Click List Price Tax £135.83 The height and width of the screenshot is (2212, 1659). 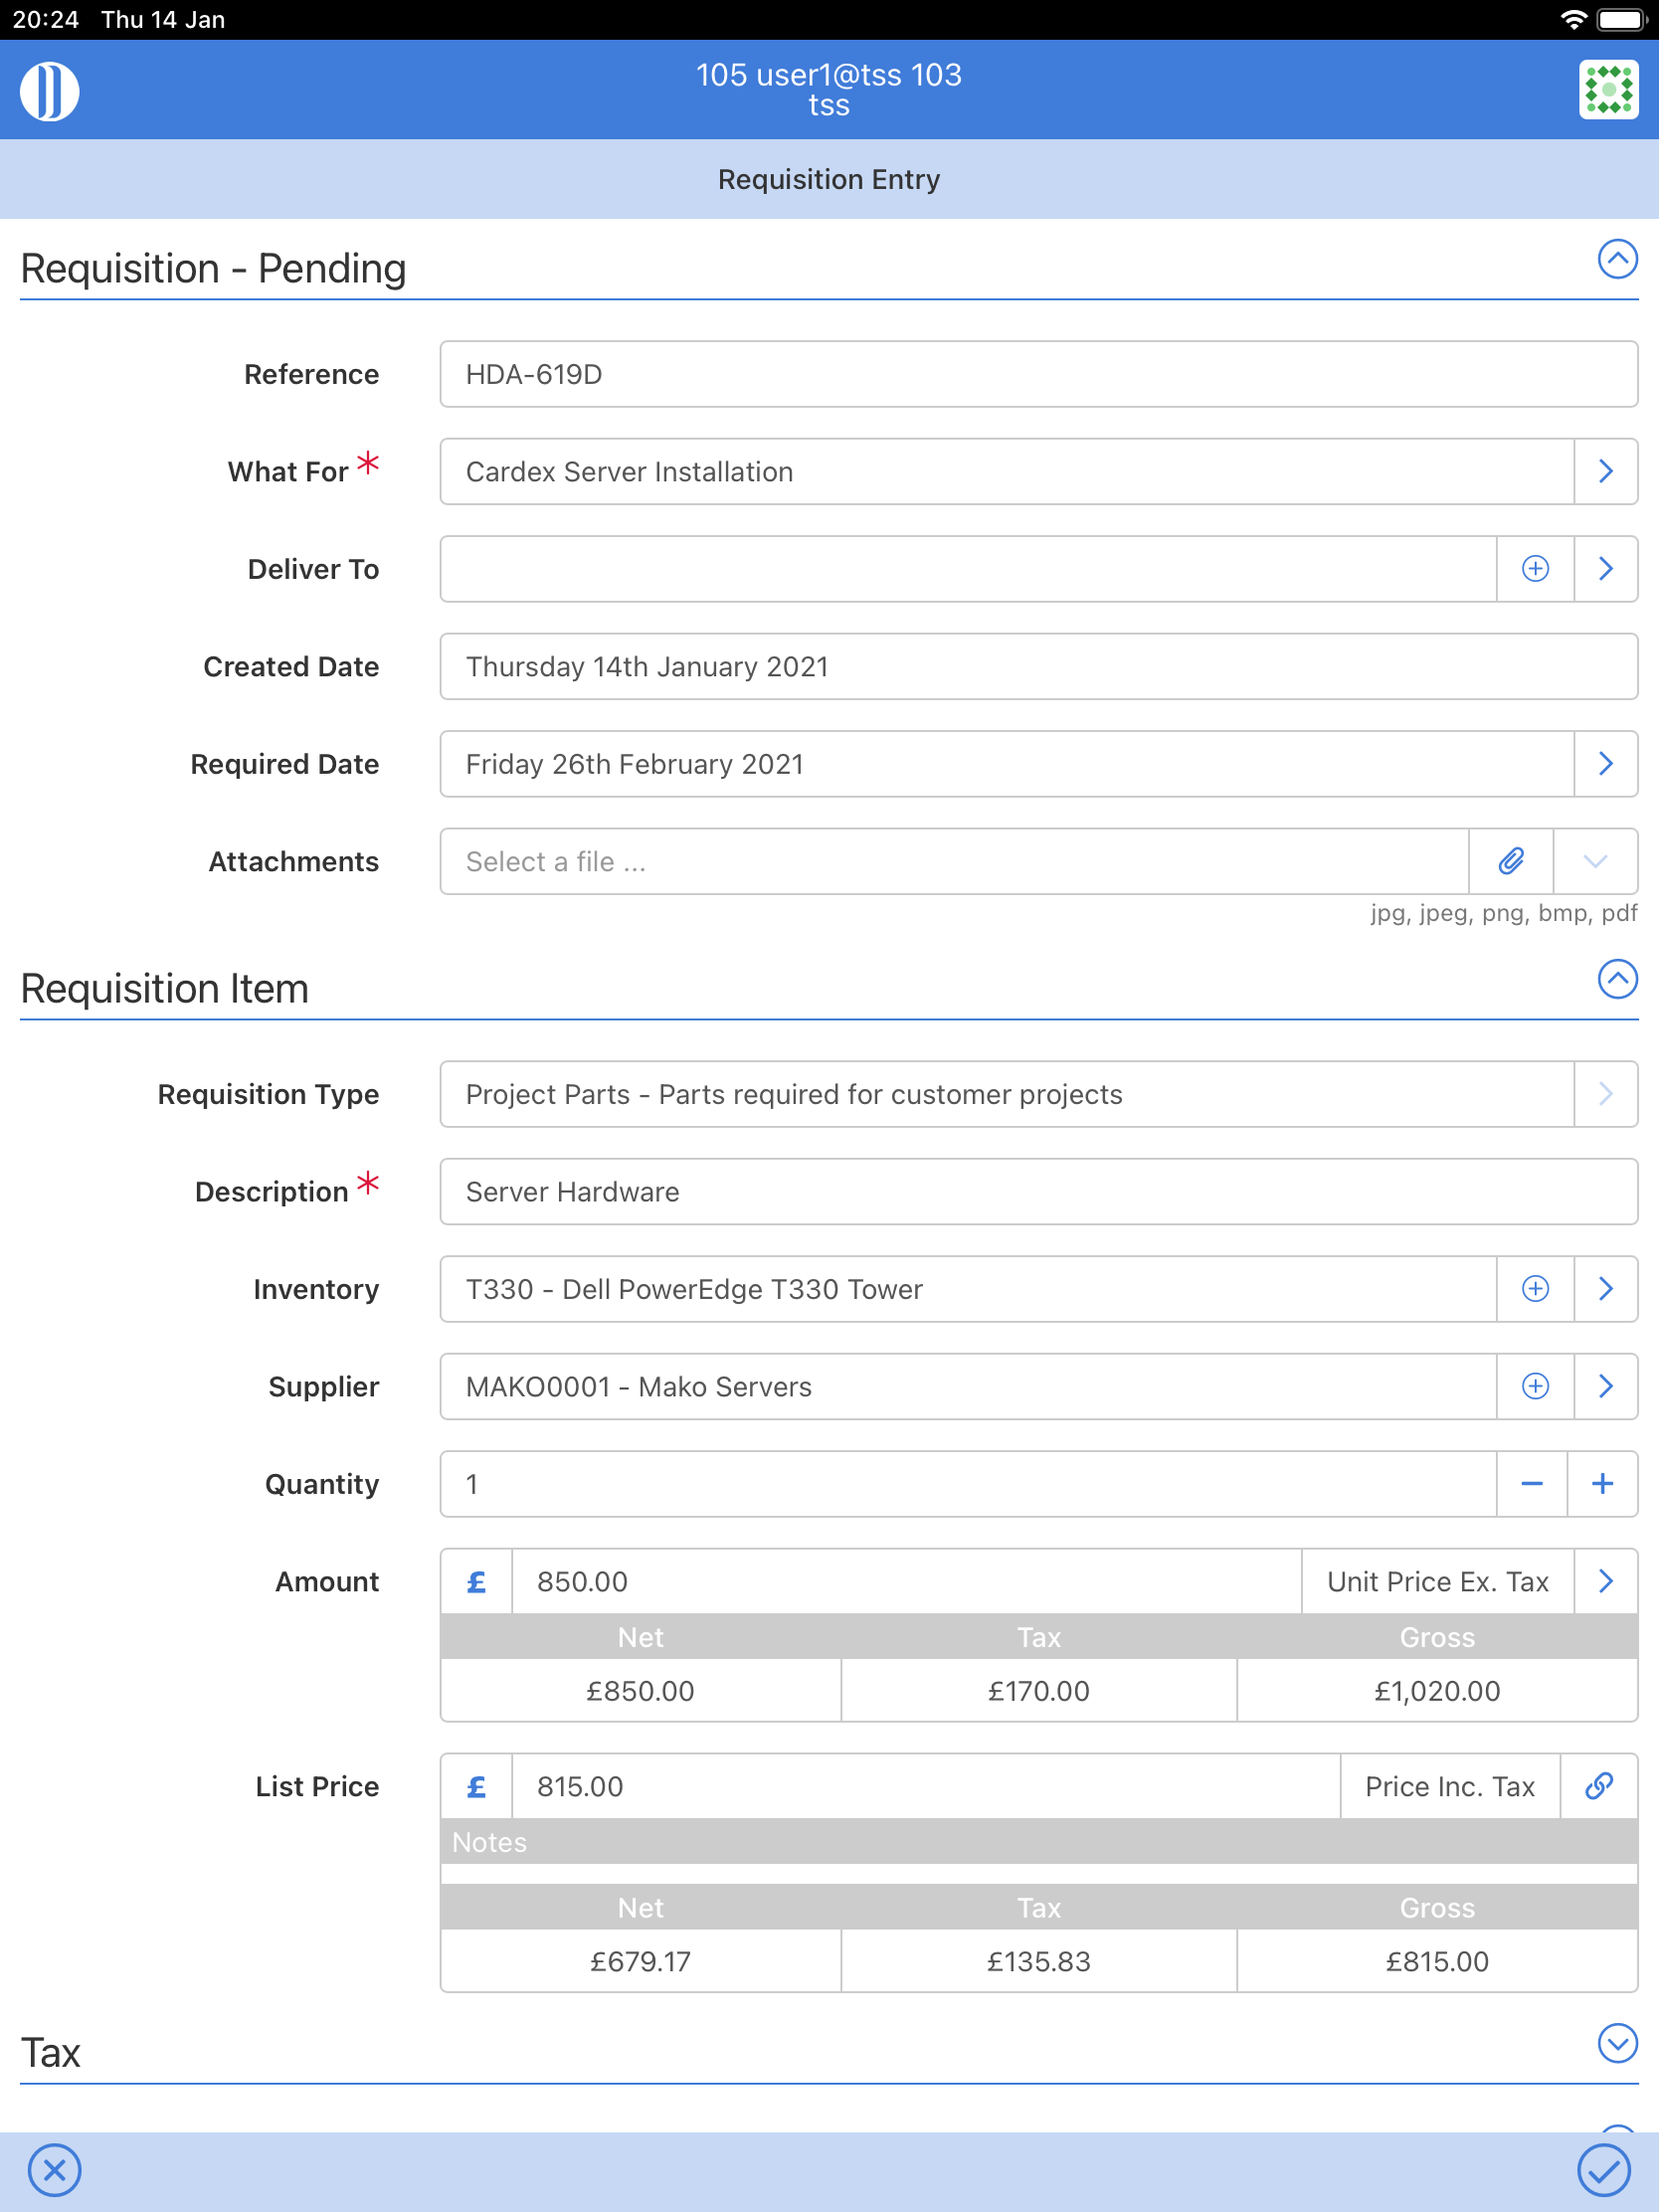pos(1038,1961)
